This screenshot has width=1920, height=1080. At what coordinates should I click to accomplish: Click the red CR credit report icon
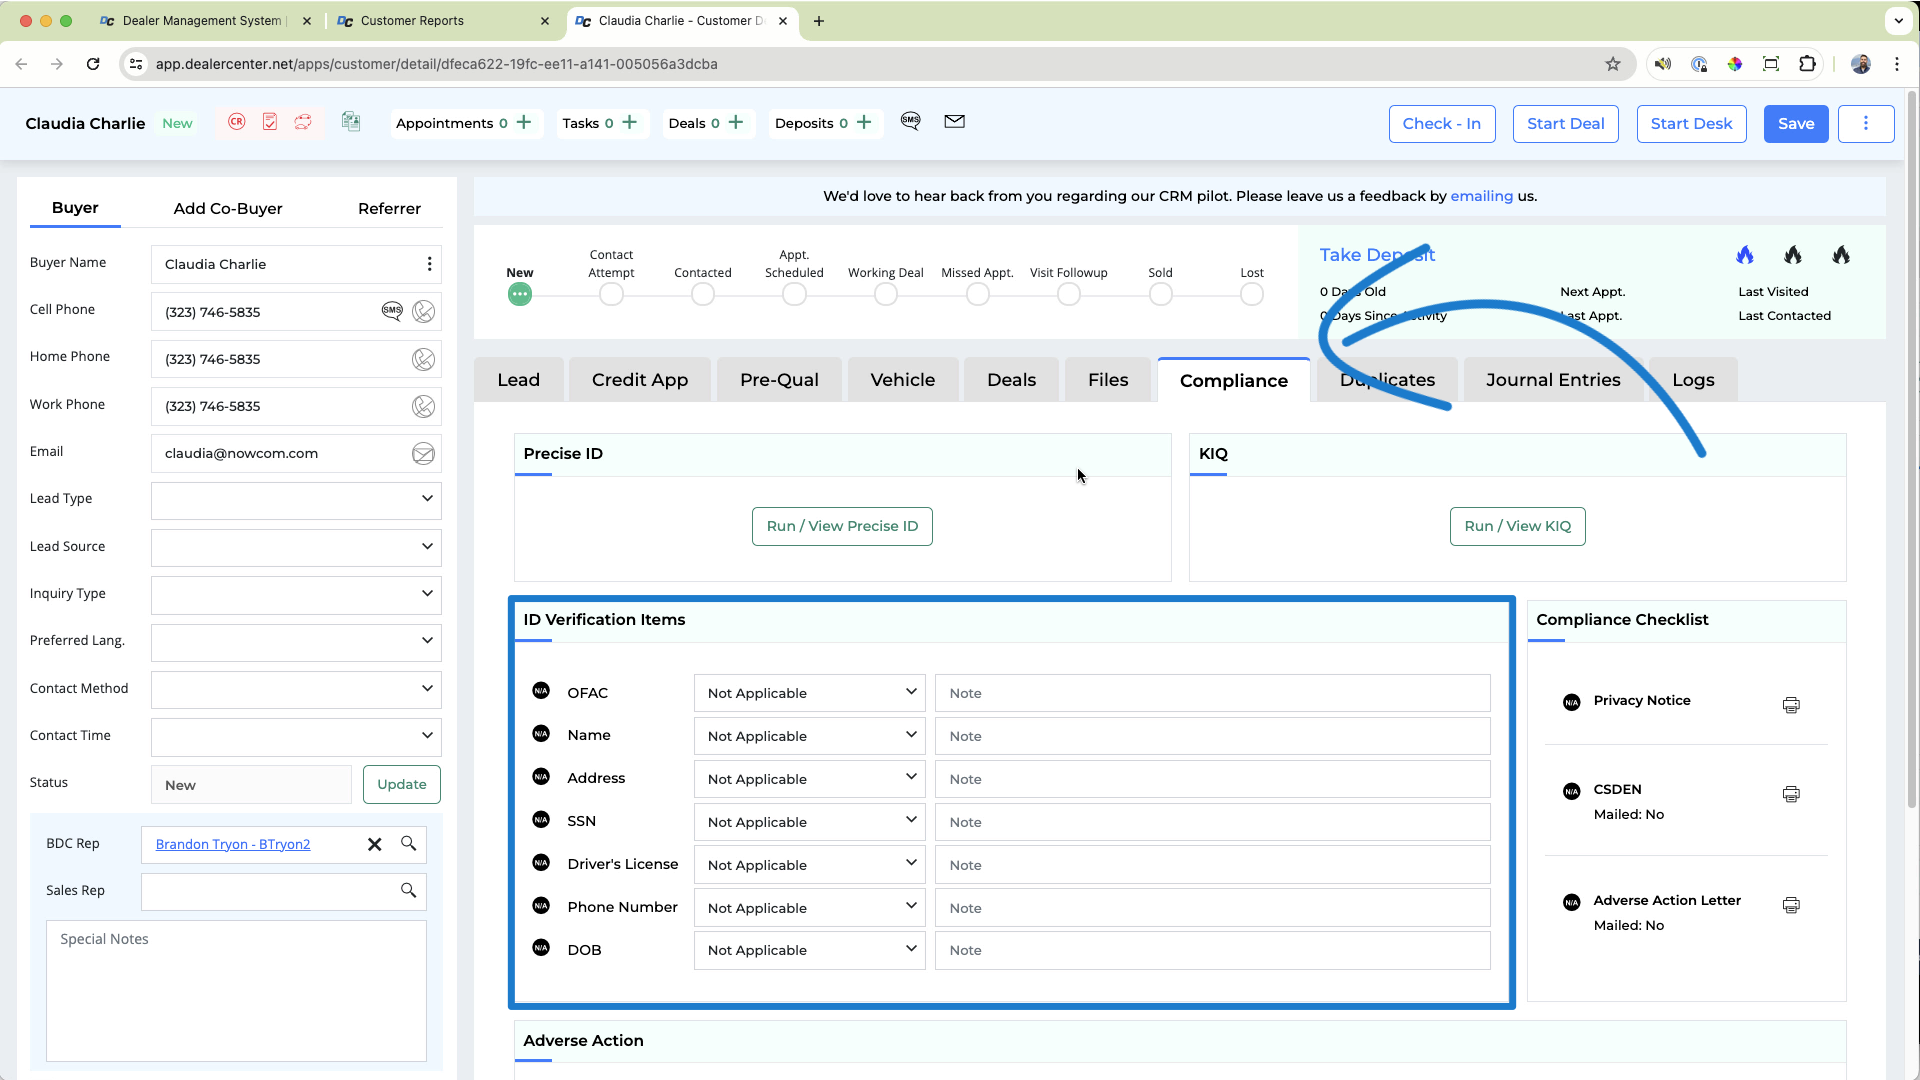(x=237, y=122)
